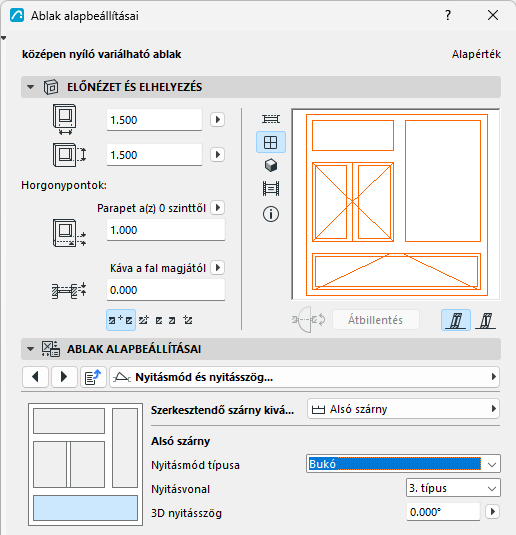Go to the next settings page
The image size is (516, 535).
64,377
